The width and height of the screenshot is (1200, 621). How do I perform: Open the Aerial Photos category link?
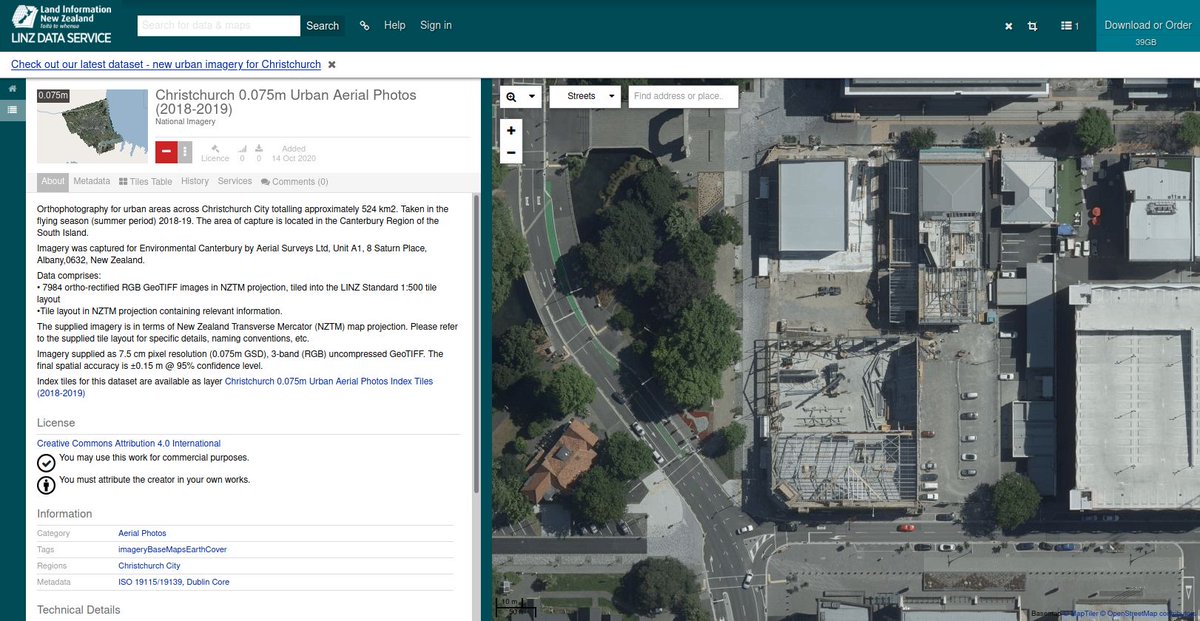point(142,533)
